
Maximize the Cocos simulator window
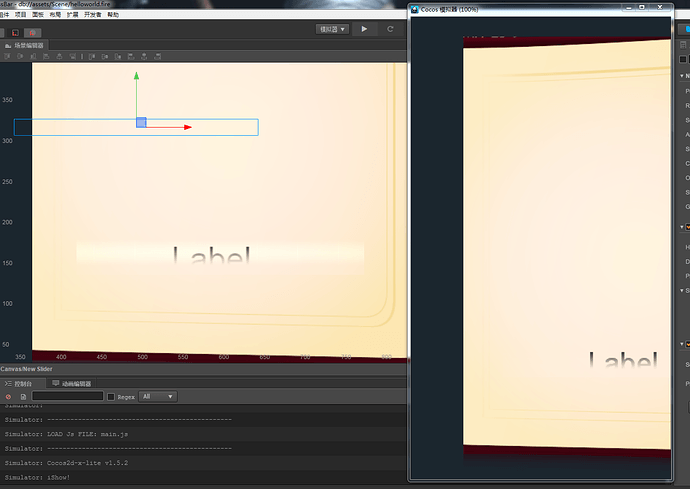coord(642,7)
